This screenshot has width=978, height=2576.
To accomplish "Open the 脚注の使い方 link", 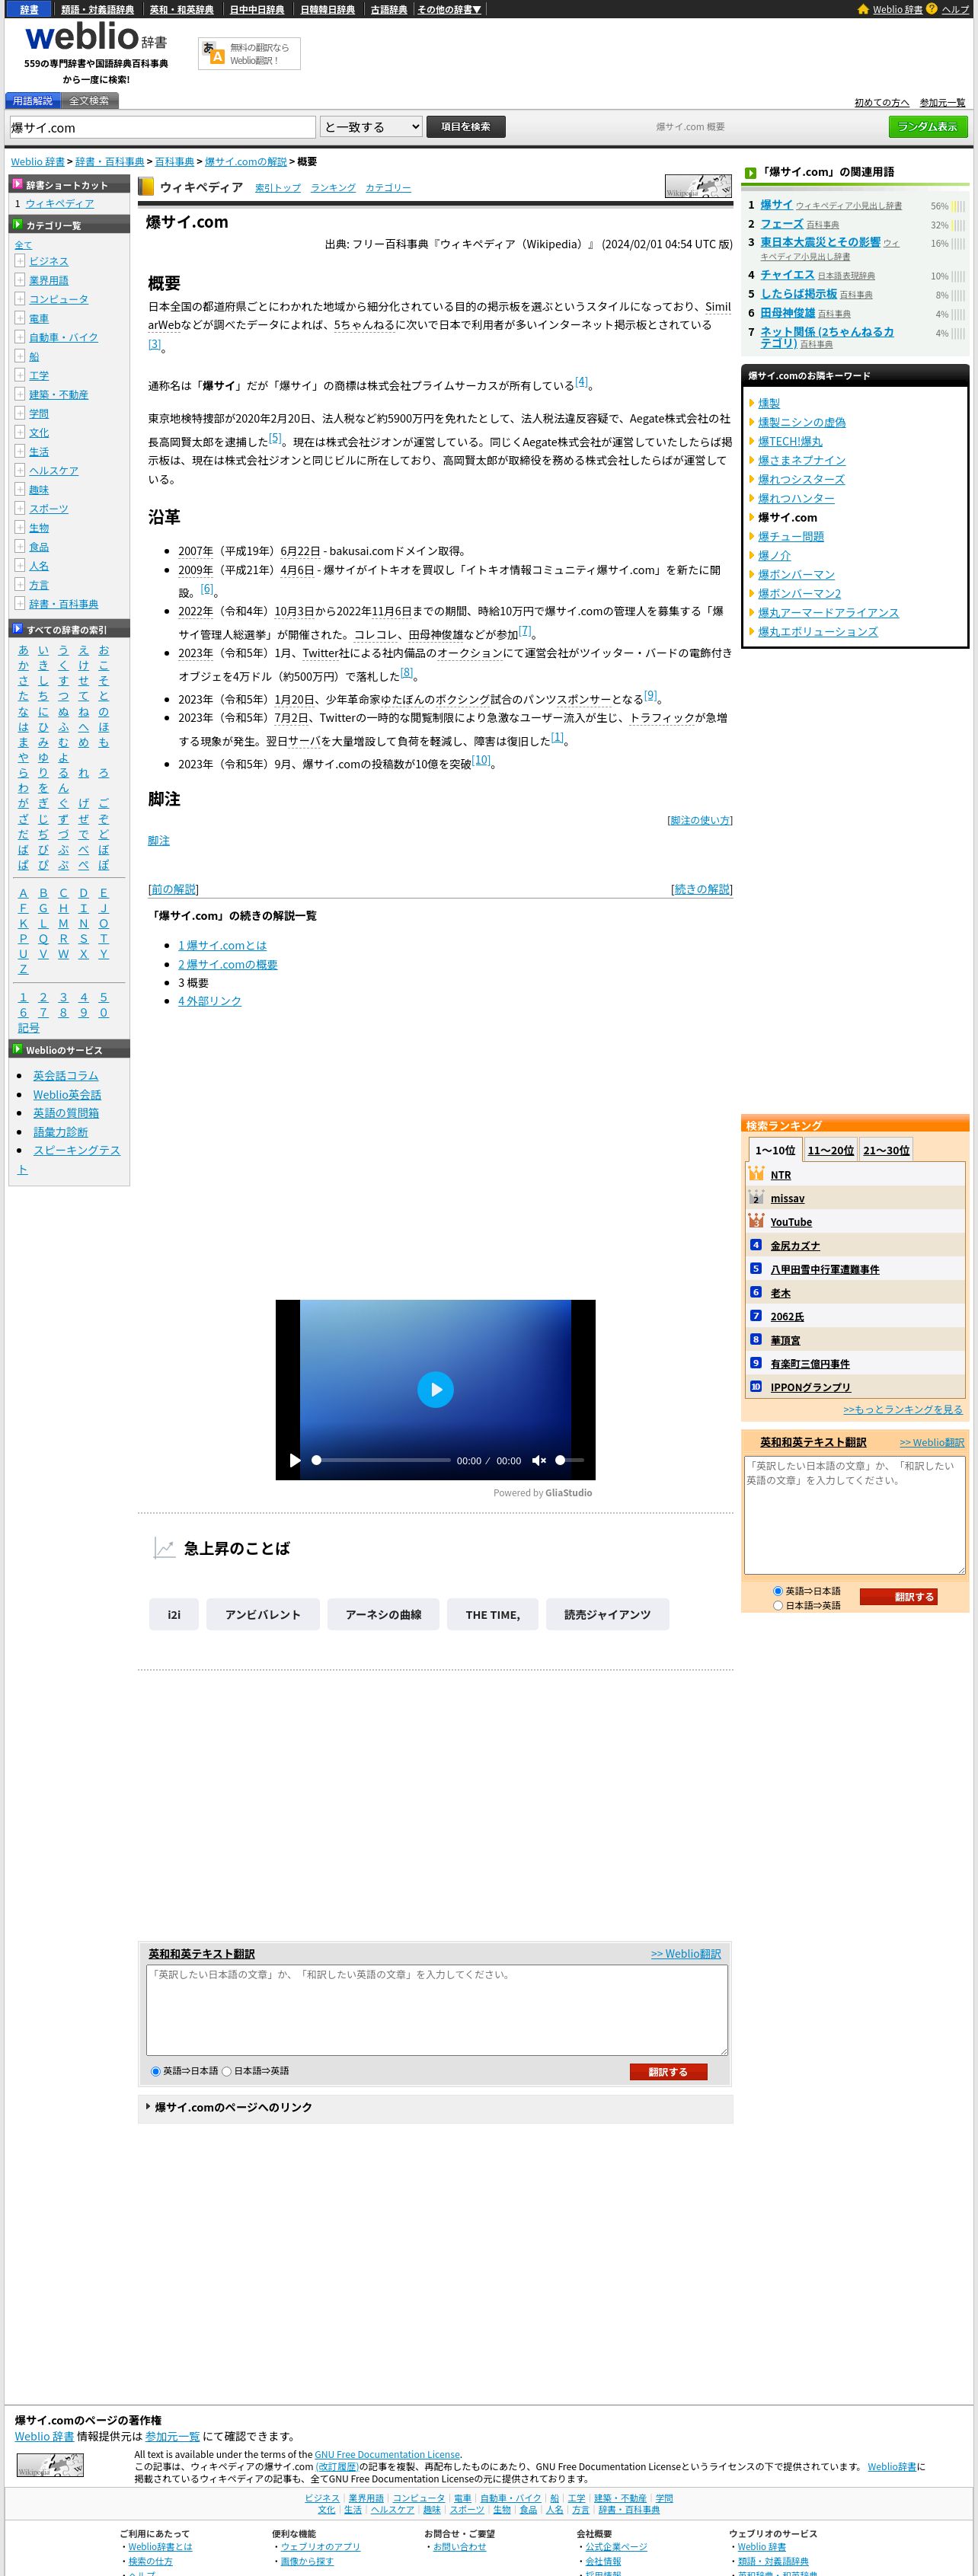I will click(x=700, y=820).
